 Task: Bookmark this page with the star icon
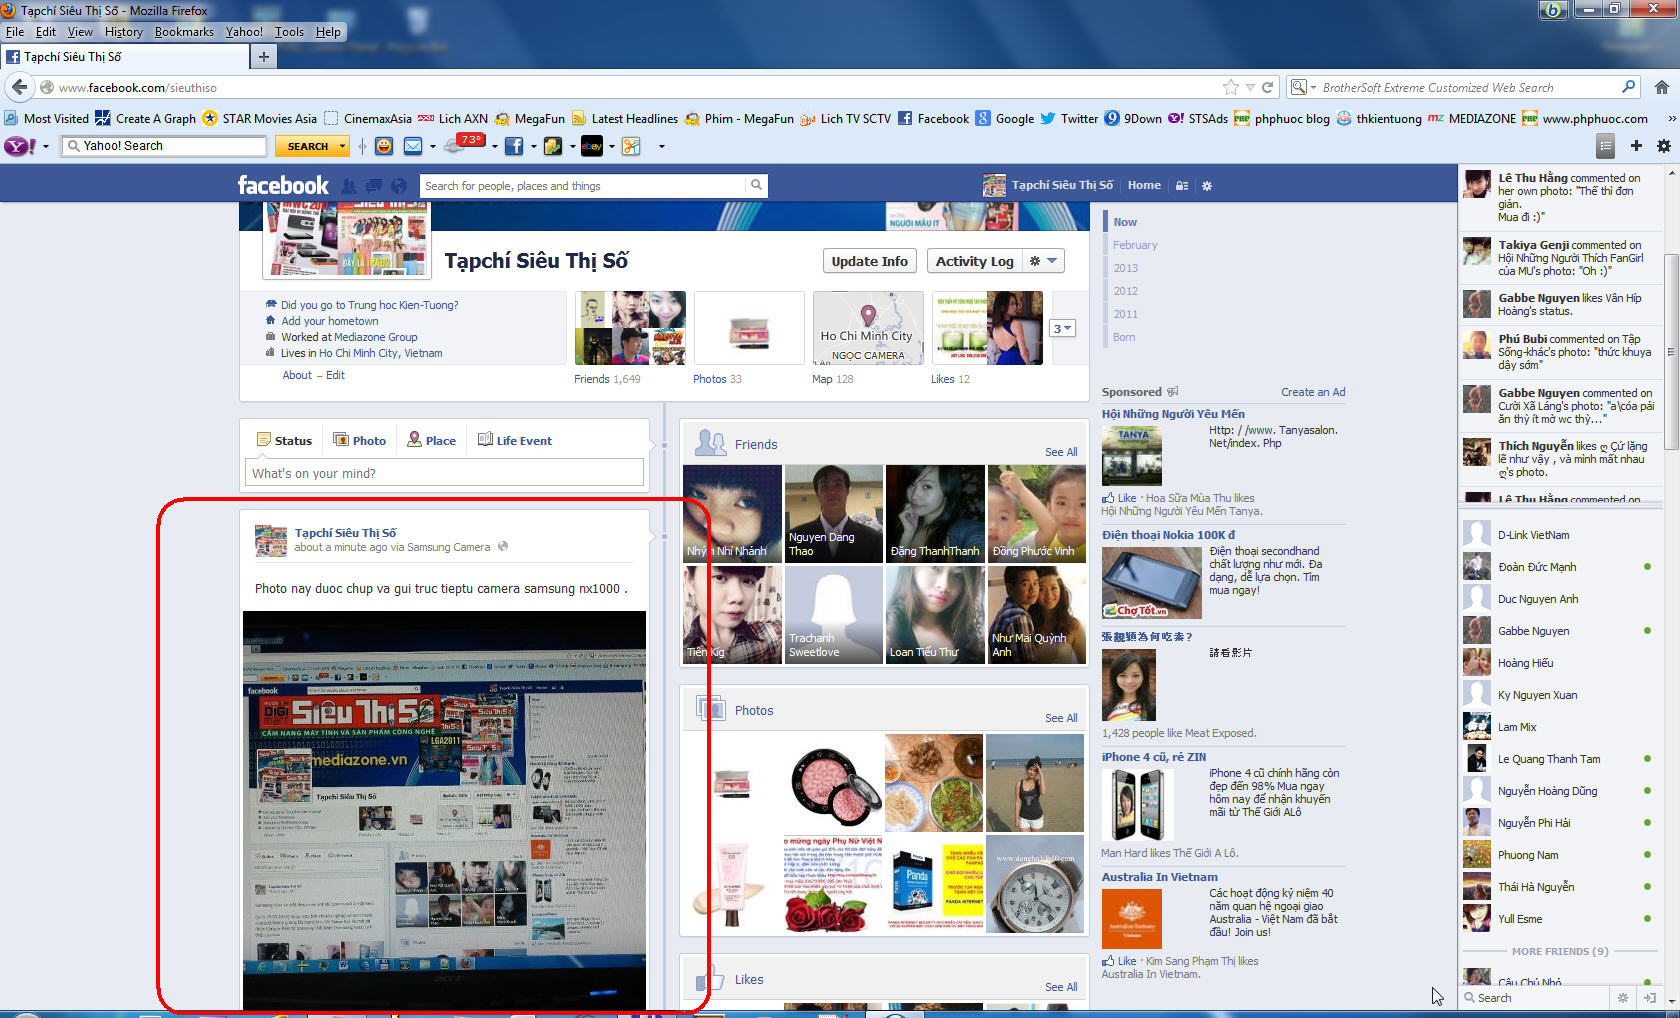pos(1231,88)
